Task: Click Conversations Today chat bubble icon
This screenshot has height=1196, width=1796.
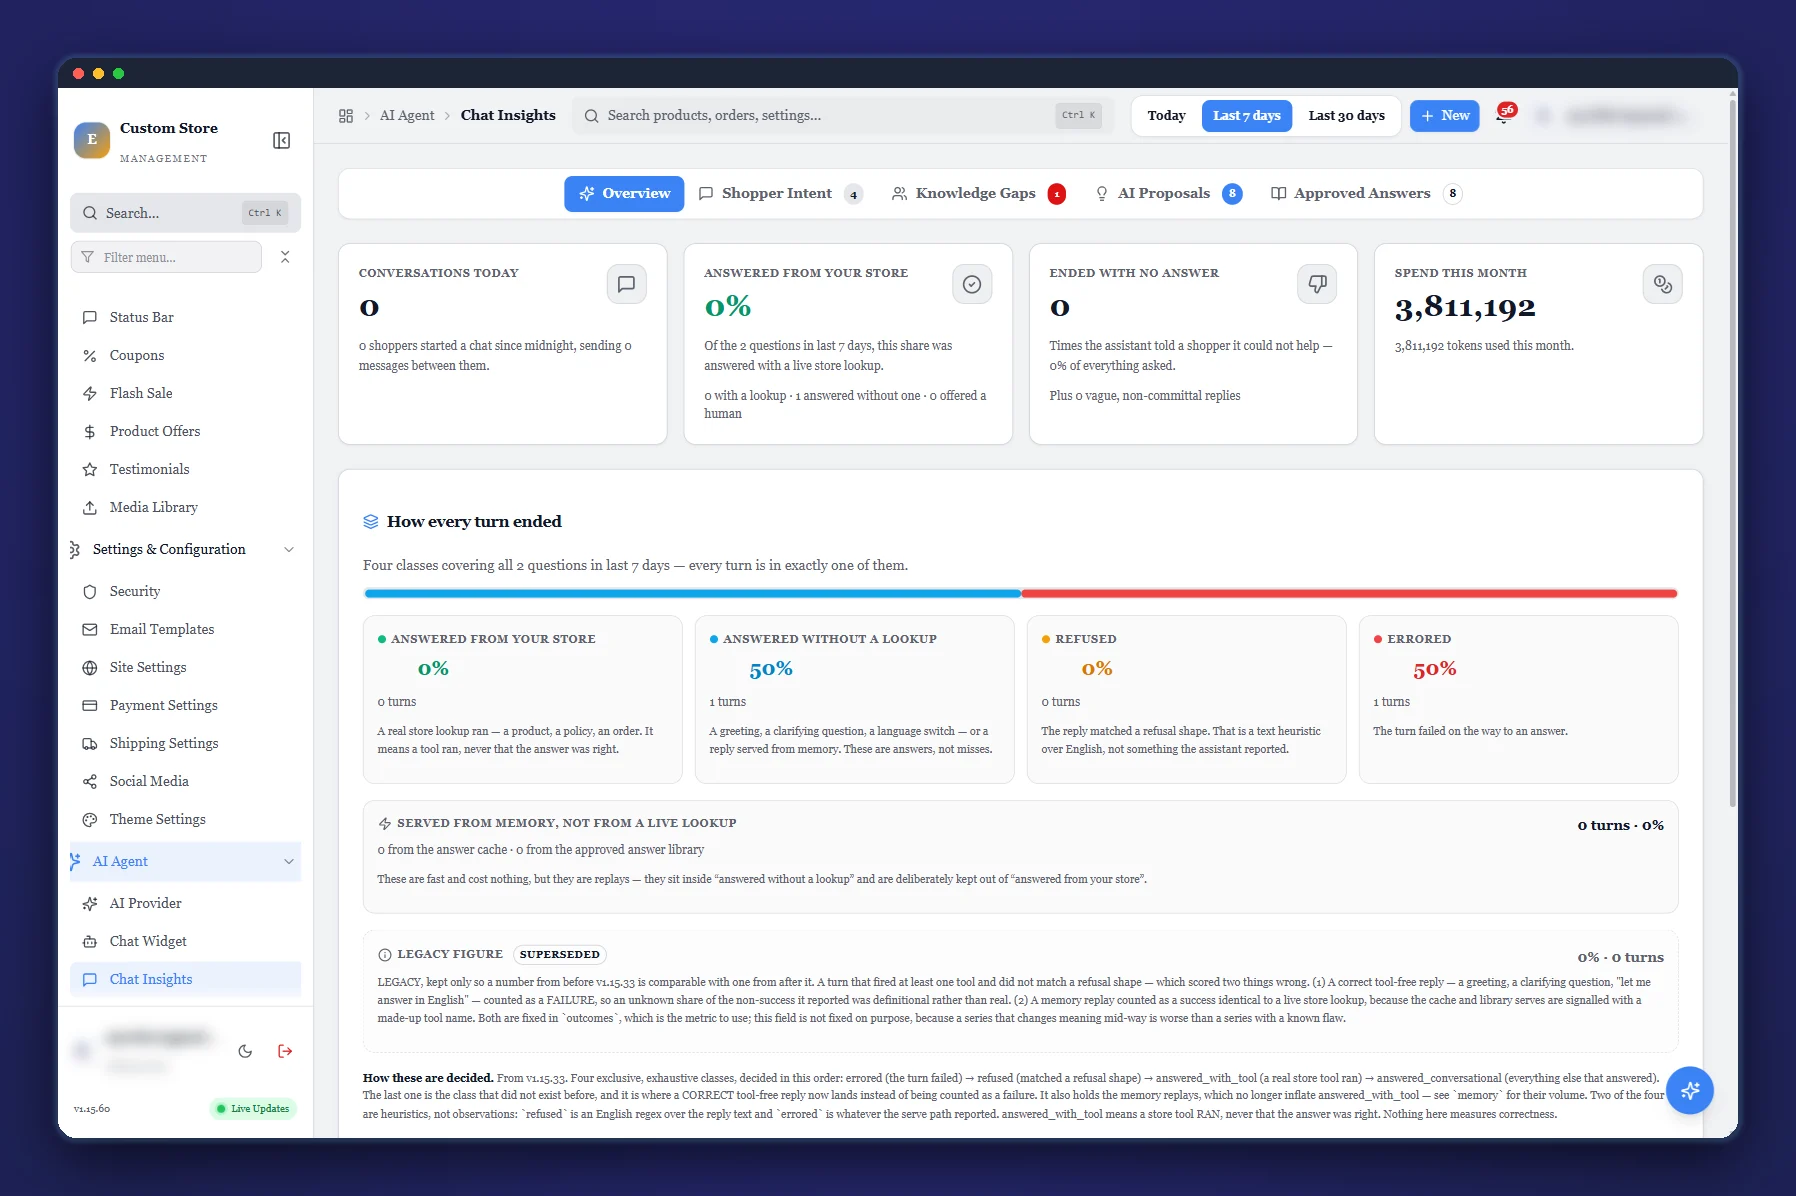Action: click(x=627, y=284)
